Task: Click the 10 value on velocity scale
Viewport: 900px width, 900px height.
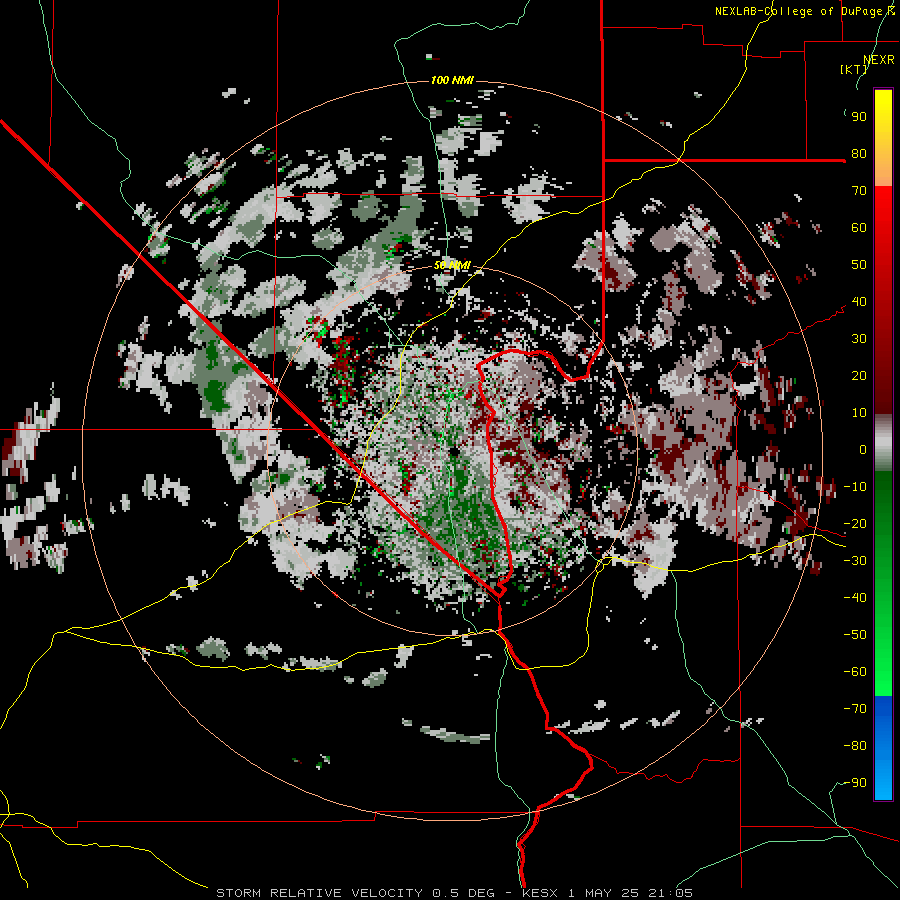Action: [859, 413]
